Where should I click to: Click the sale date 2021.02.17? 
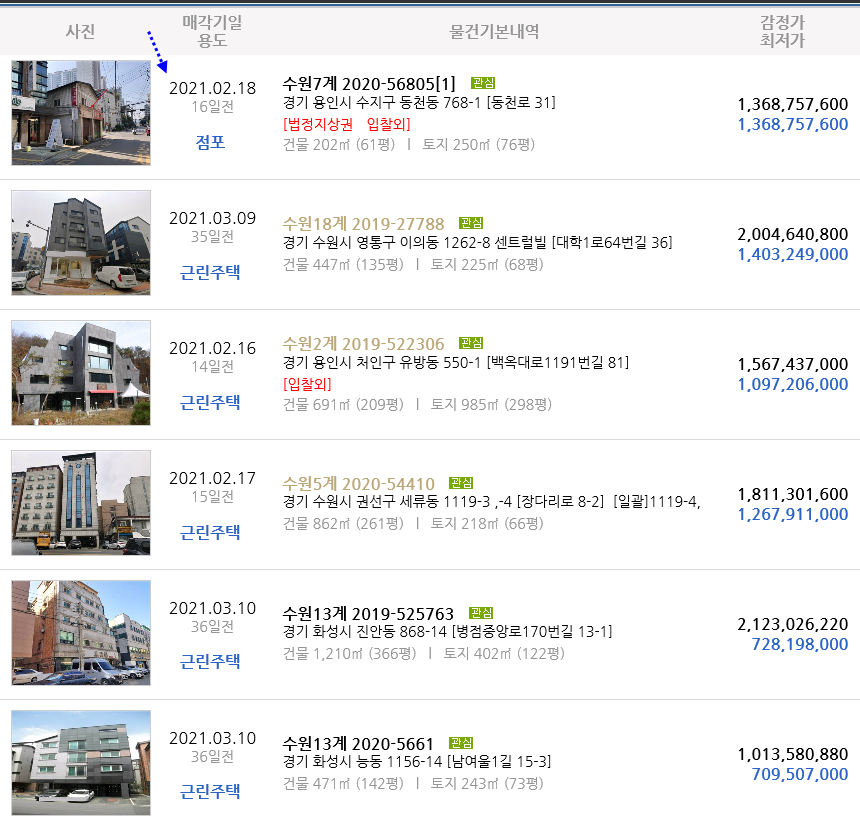click(x=212, y=478)
